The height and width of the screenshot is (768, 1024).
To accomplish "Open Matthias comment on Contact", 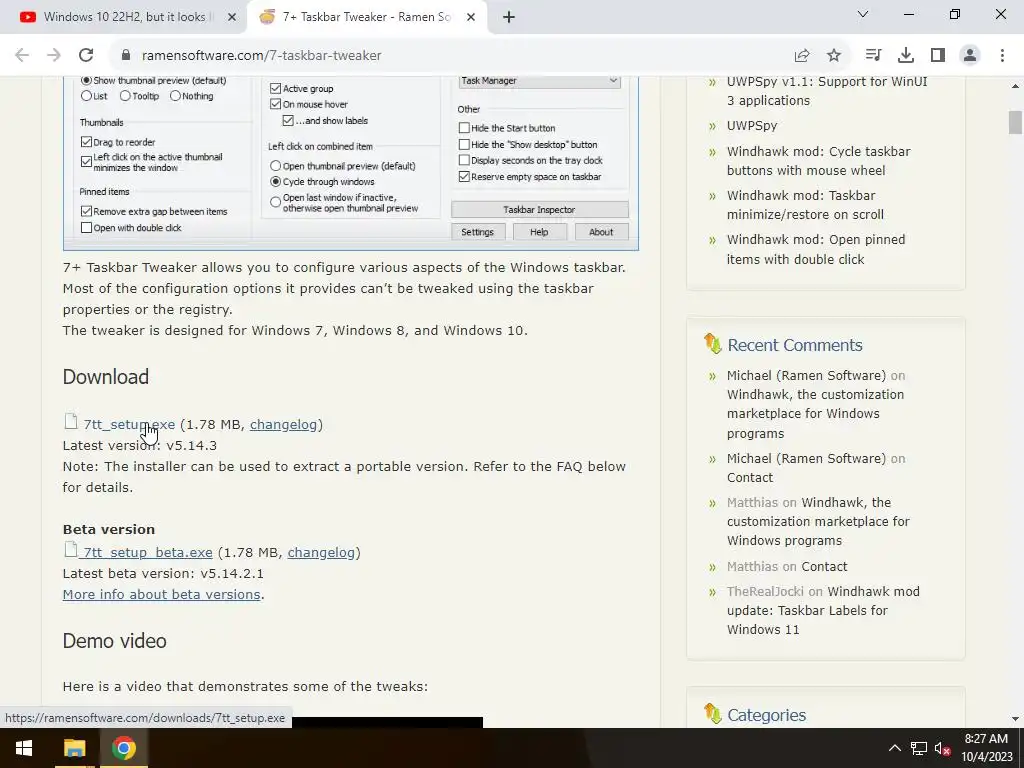I will 824,566.
